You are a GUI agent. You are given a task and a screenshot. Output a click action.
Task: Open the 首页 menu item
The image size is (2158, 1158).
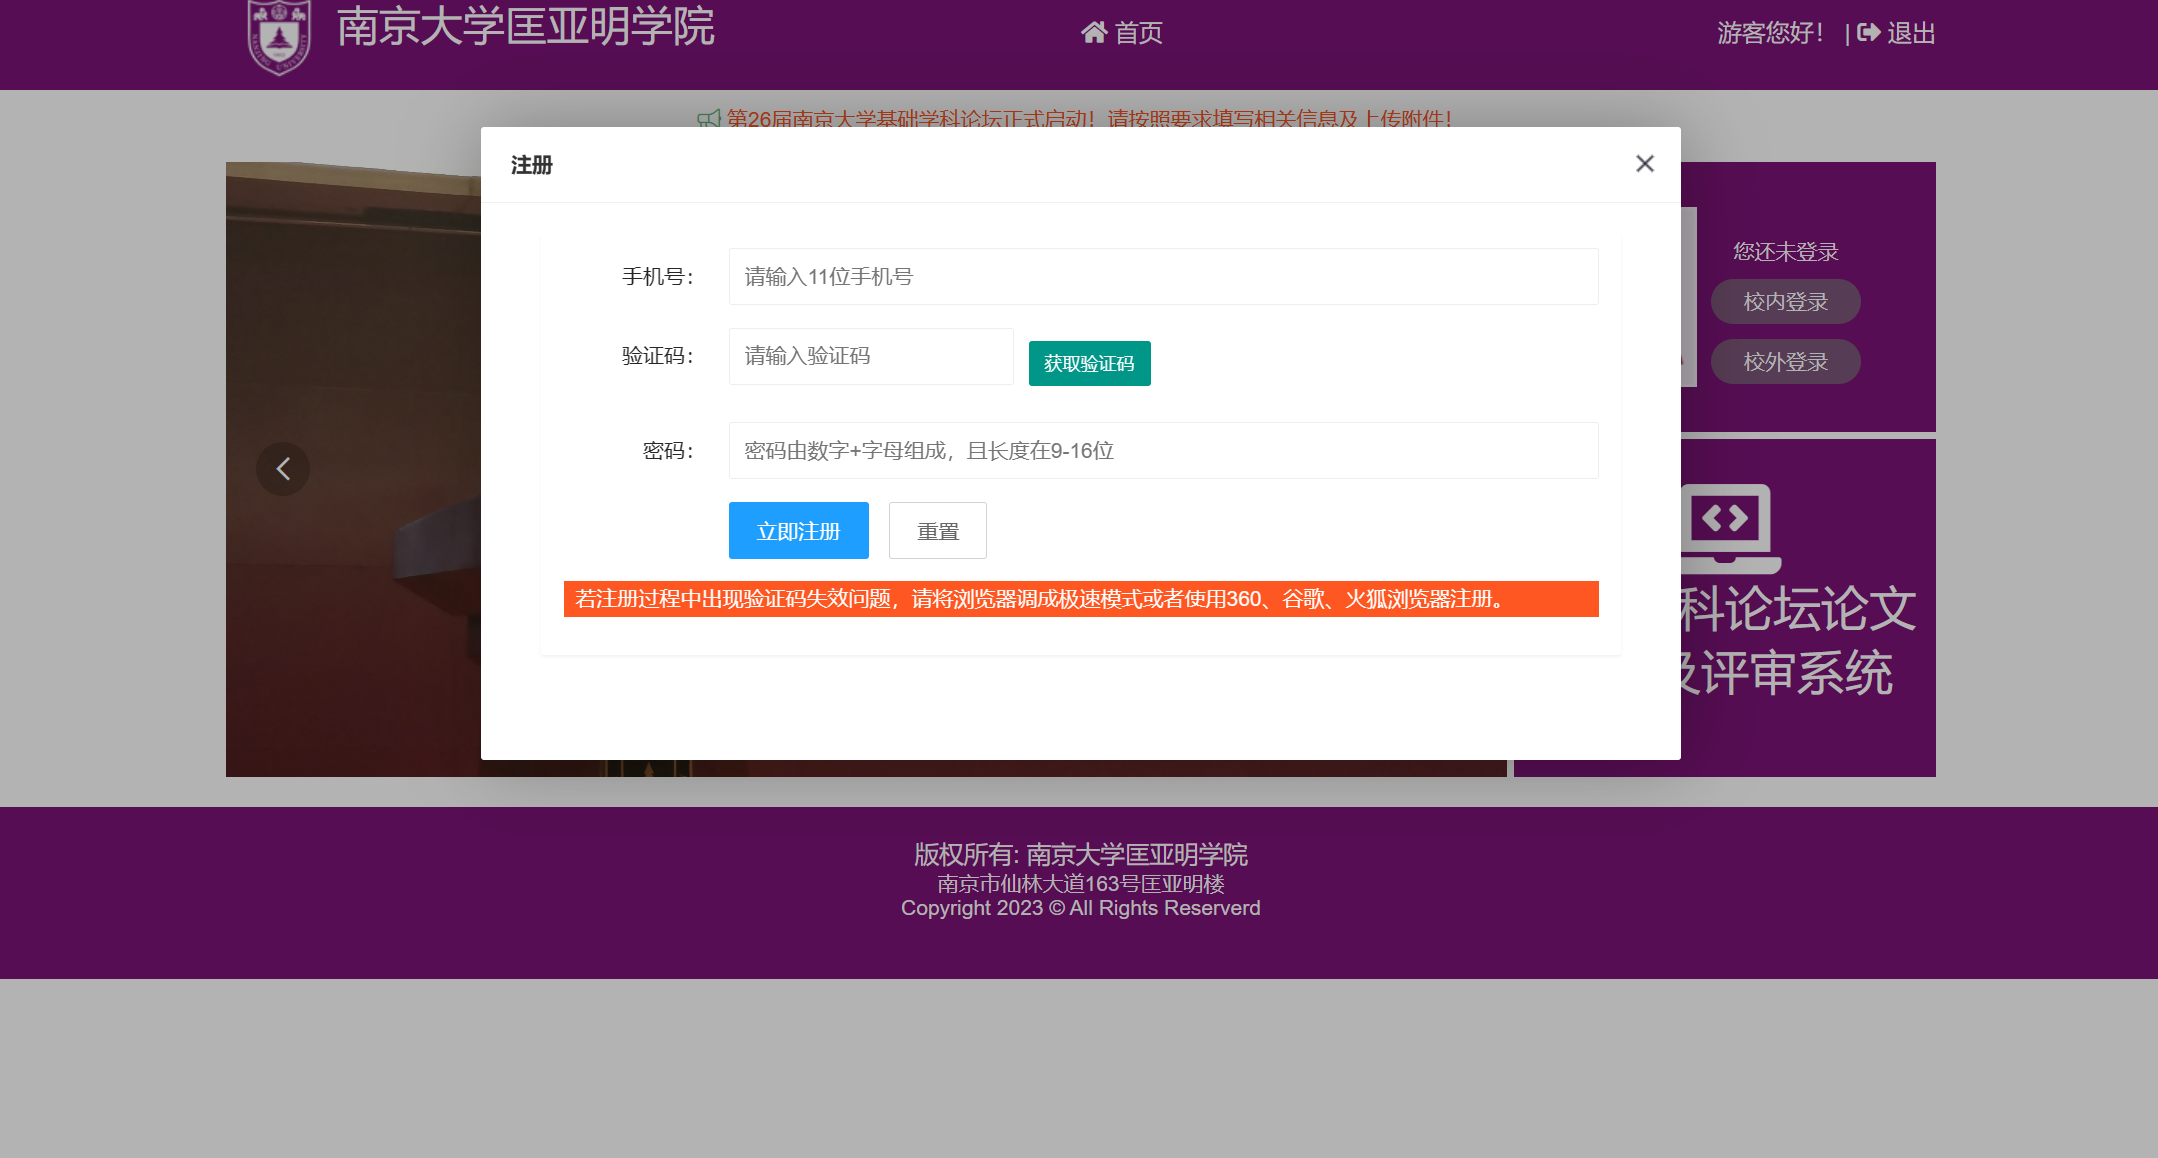pyautogui.click(x=1138, y=33)
